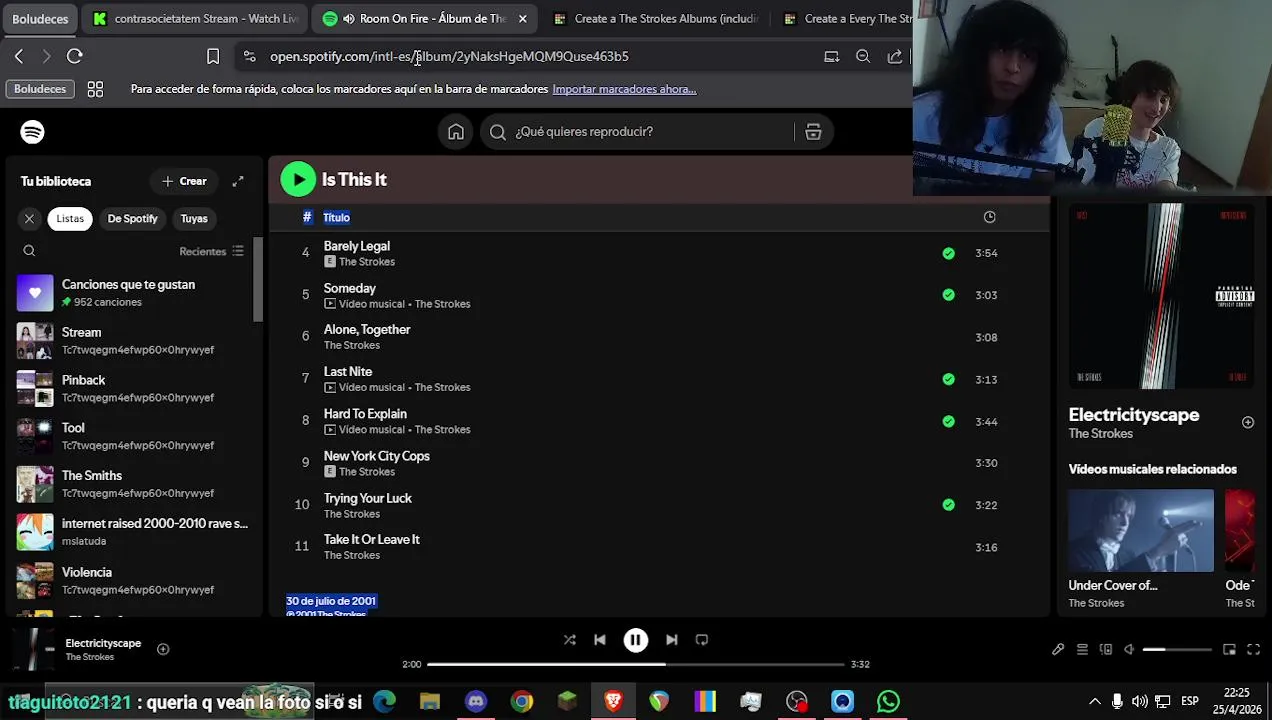Viewport: 1272px width, 720px height.
Task: Select the De Spotify filter chip
Action: [133, 218]
